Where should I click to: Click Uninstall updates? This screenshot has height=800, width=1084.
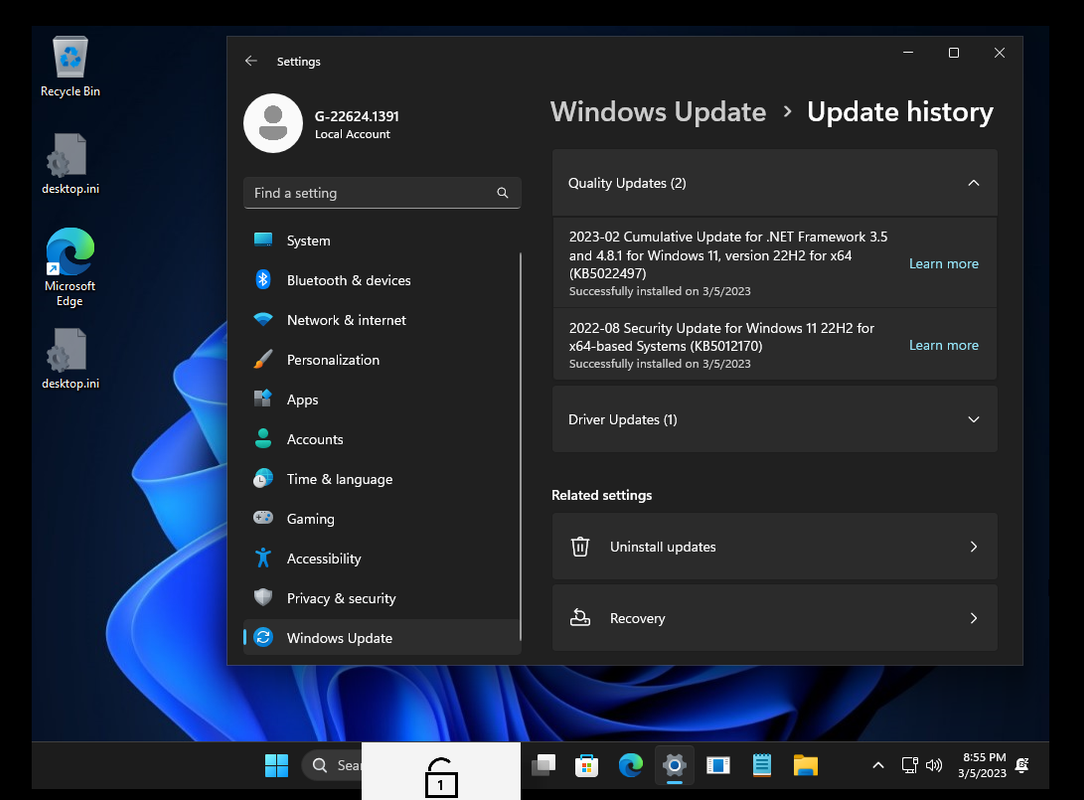coord(774,546)
